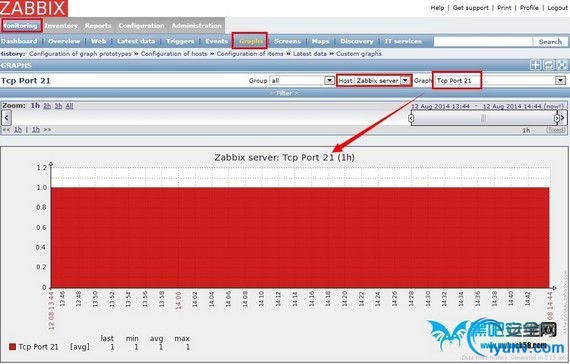
Task: Click the red graph area
Action: coord(300,237)
